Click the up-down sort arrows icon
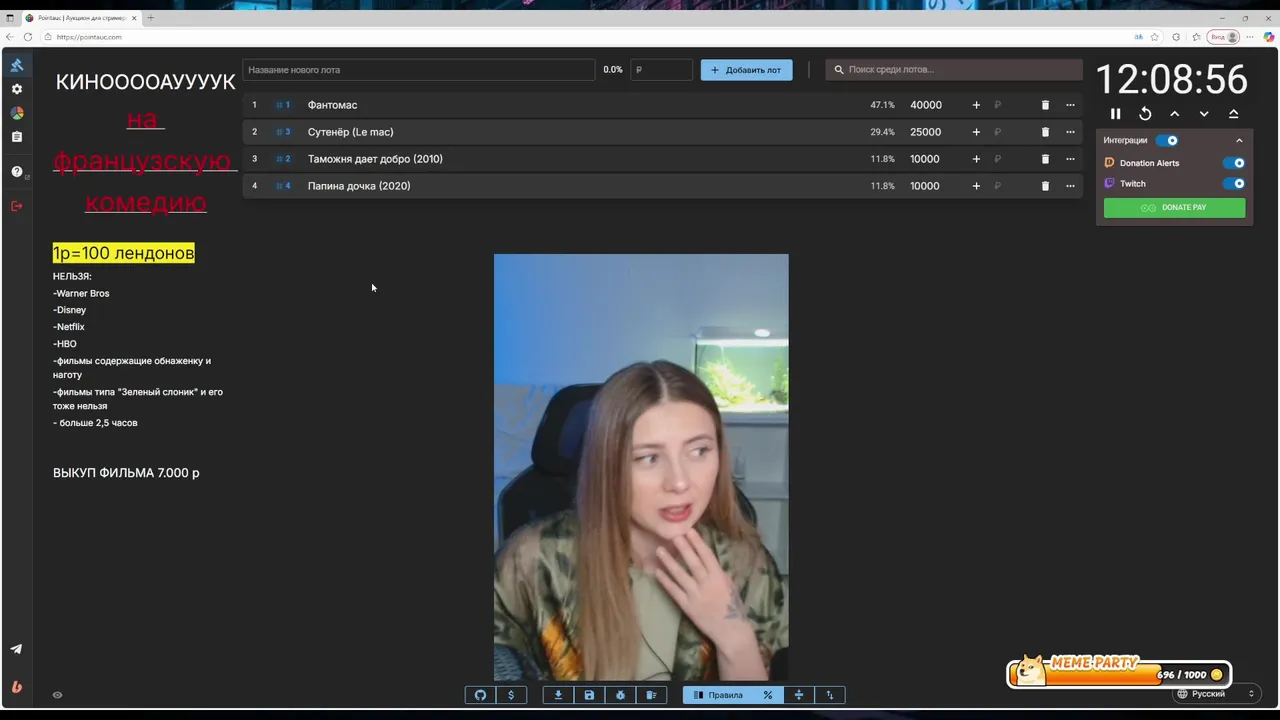1280x720 pixels. (x=830, y=695)
